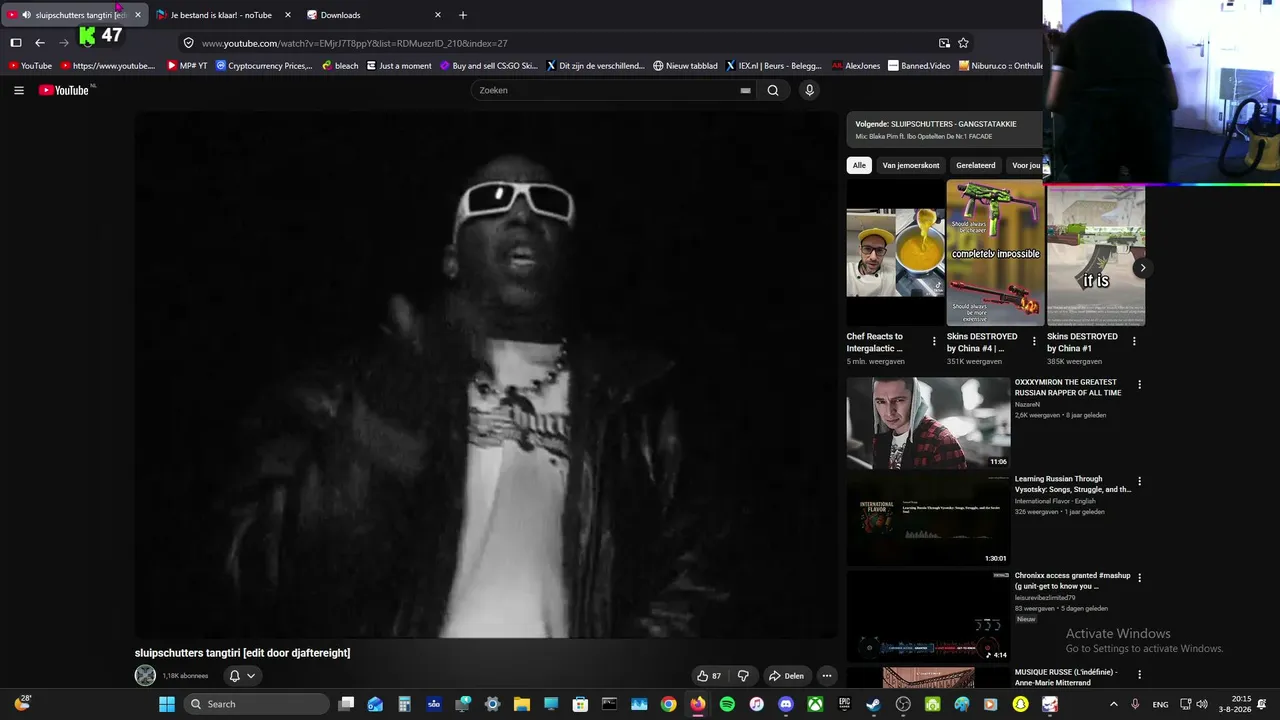Open options for Chef Reacts short
Viewport: 1280px width, 720px height.
934,342
